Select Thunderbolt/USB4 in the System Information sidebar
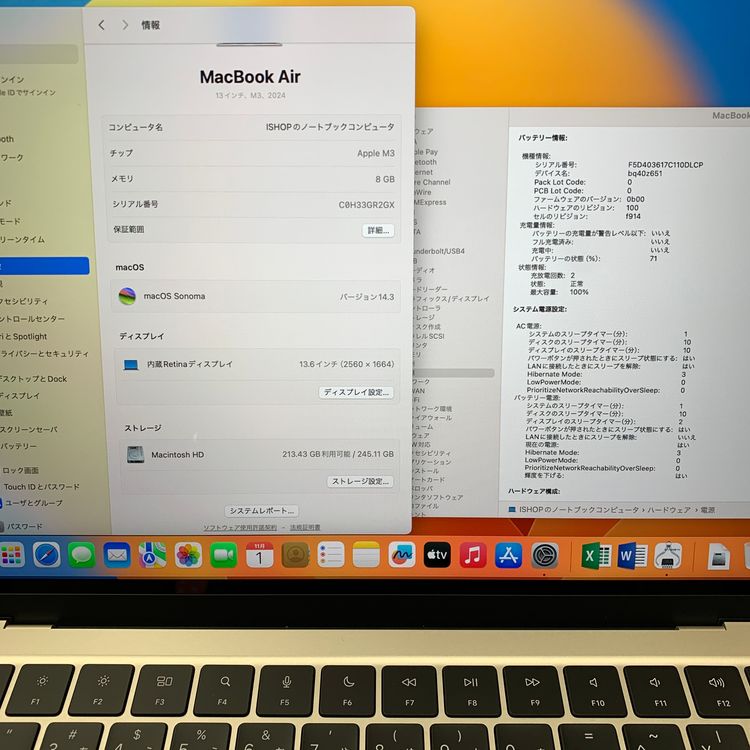Screen dimensions: 750x750 click(439, 251)
